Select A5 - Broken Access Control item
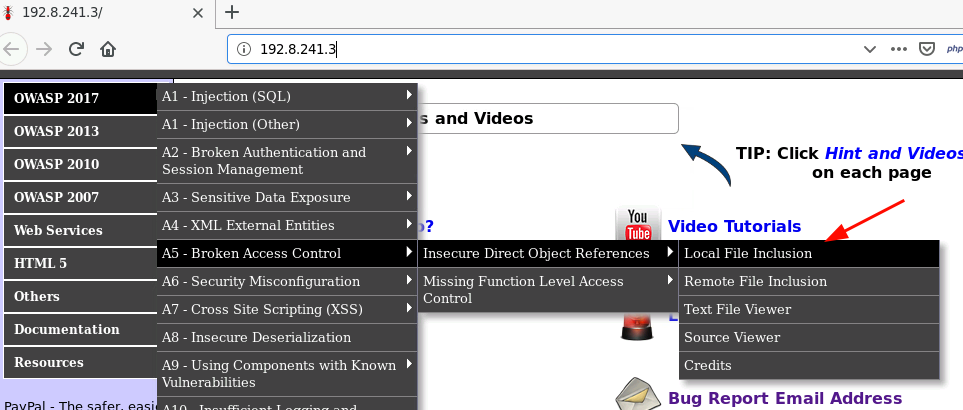The width and height of the screenshot is (963, 410). [287, 253]
